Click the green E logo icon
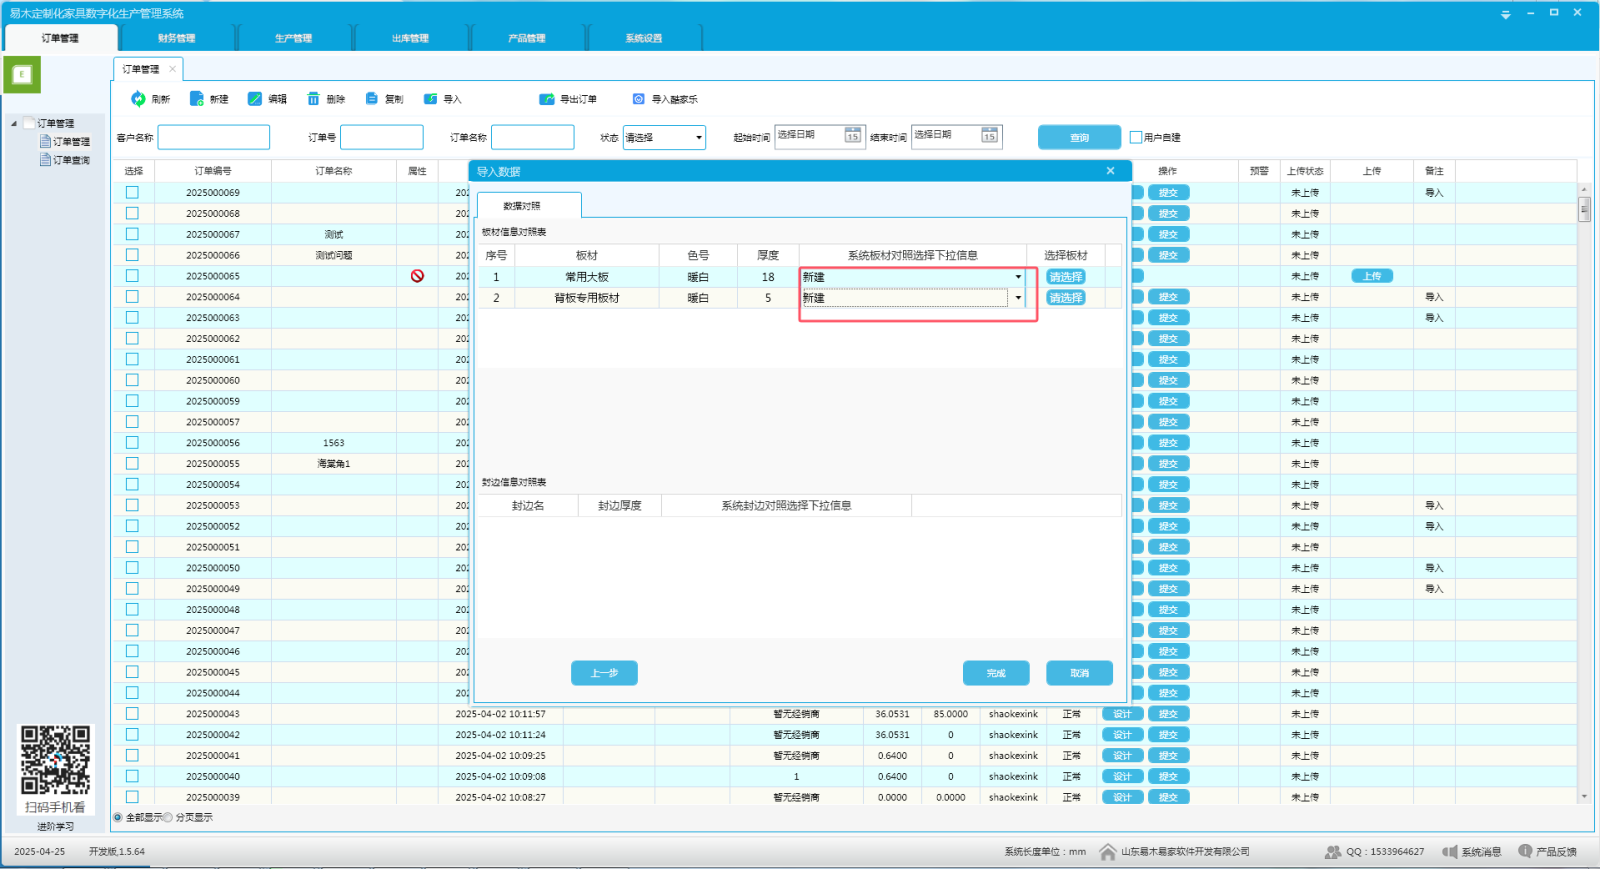 [x=22, y=75]
